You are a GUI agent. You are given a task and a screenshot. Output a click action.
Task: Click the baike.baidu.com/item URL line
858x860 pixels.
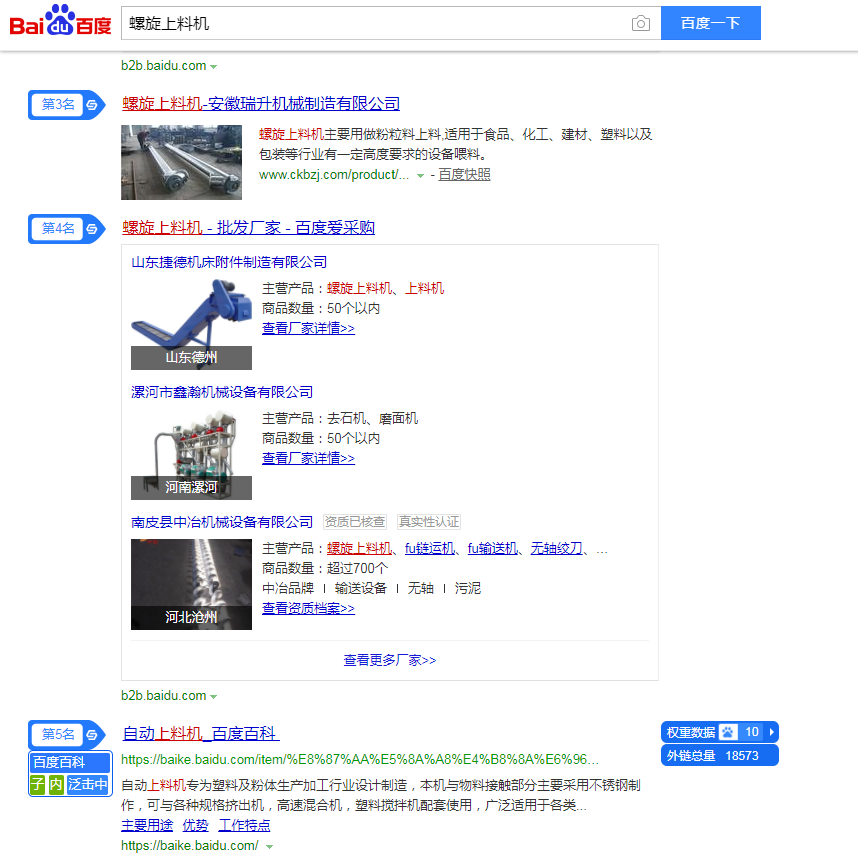360,760
